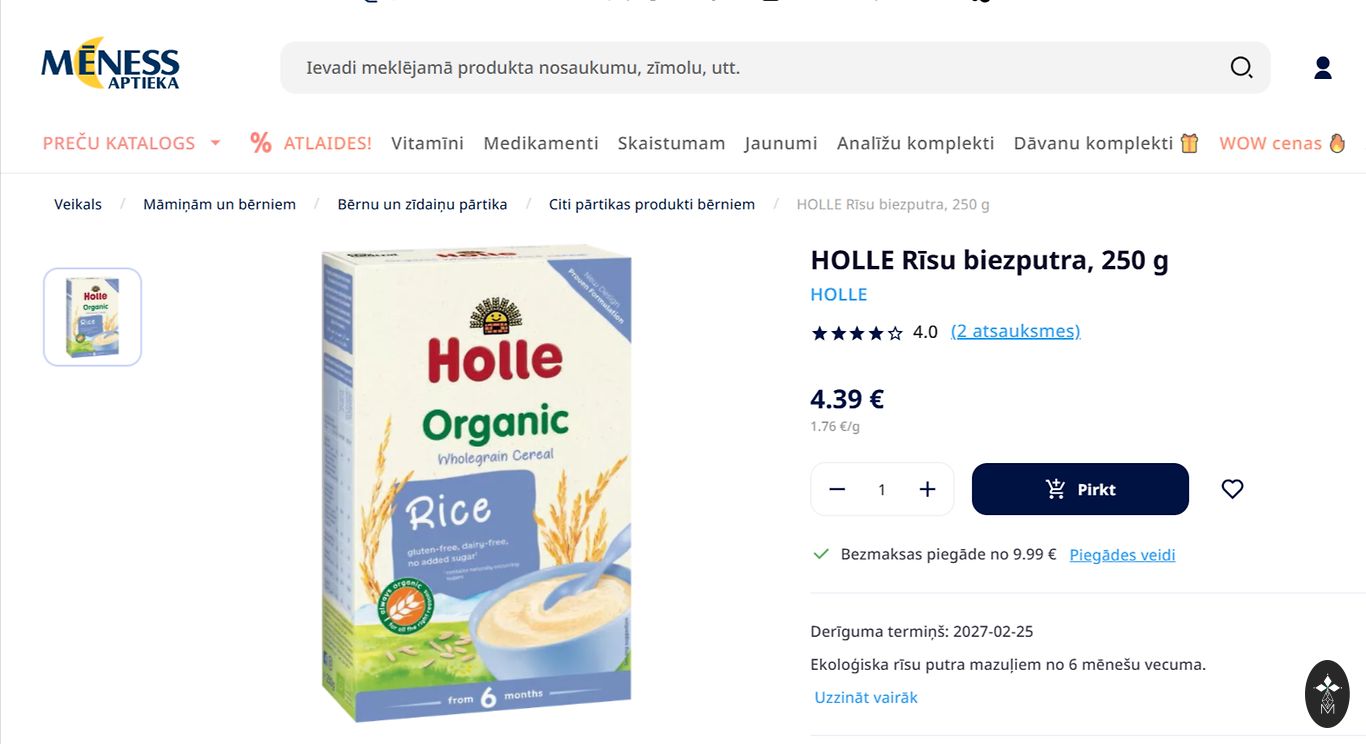Screen dimensions: 1366x744
Task: Click the percent discount icon
Action: (x=261, y=143)
